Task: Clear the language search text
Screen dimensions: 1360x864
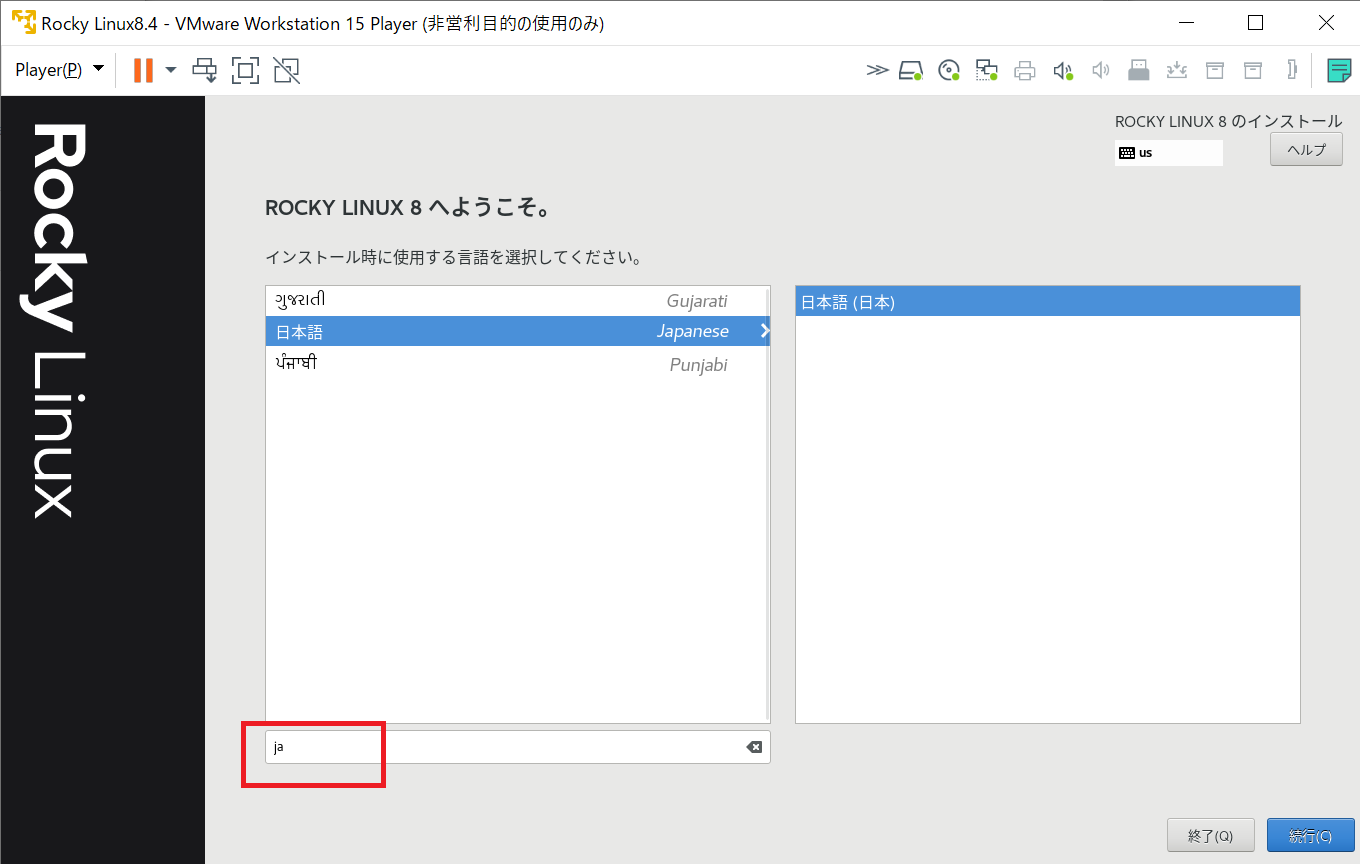Action: tap(754, 747)
